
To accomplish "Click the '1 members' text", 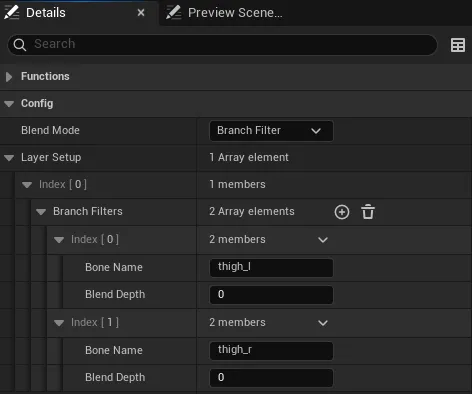I will 238,184.
